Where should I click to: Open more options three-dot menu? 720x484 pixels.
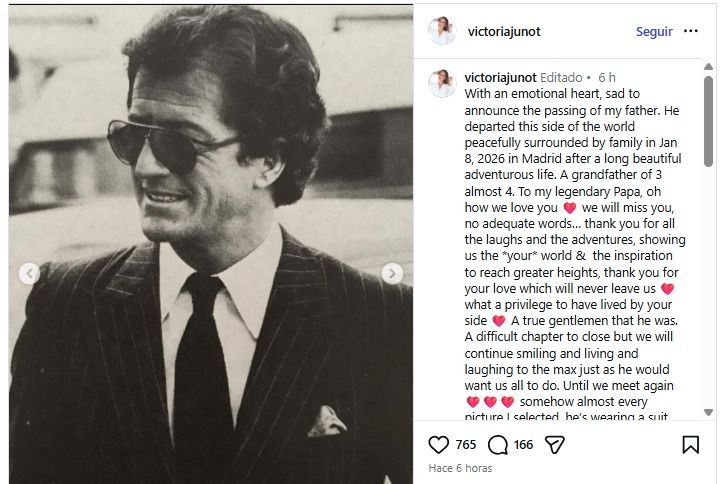(x=691, y=31)
